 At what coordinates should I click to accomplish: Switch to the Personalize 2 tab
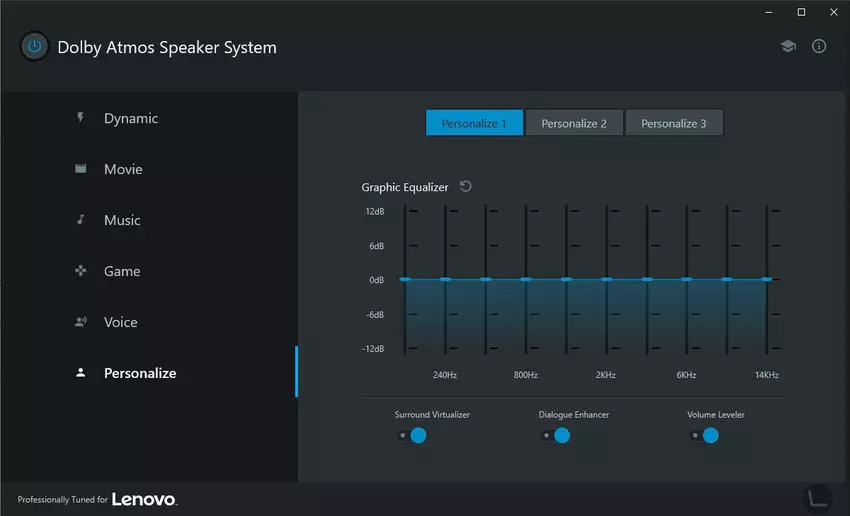[574, 123]
